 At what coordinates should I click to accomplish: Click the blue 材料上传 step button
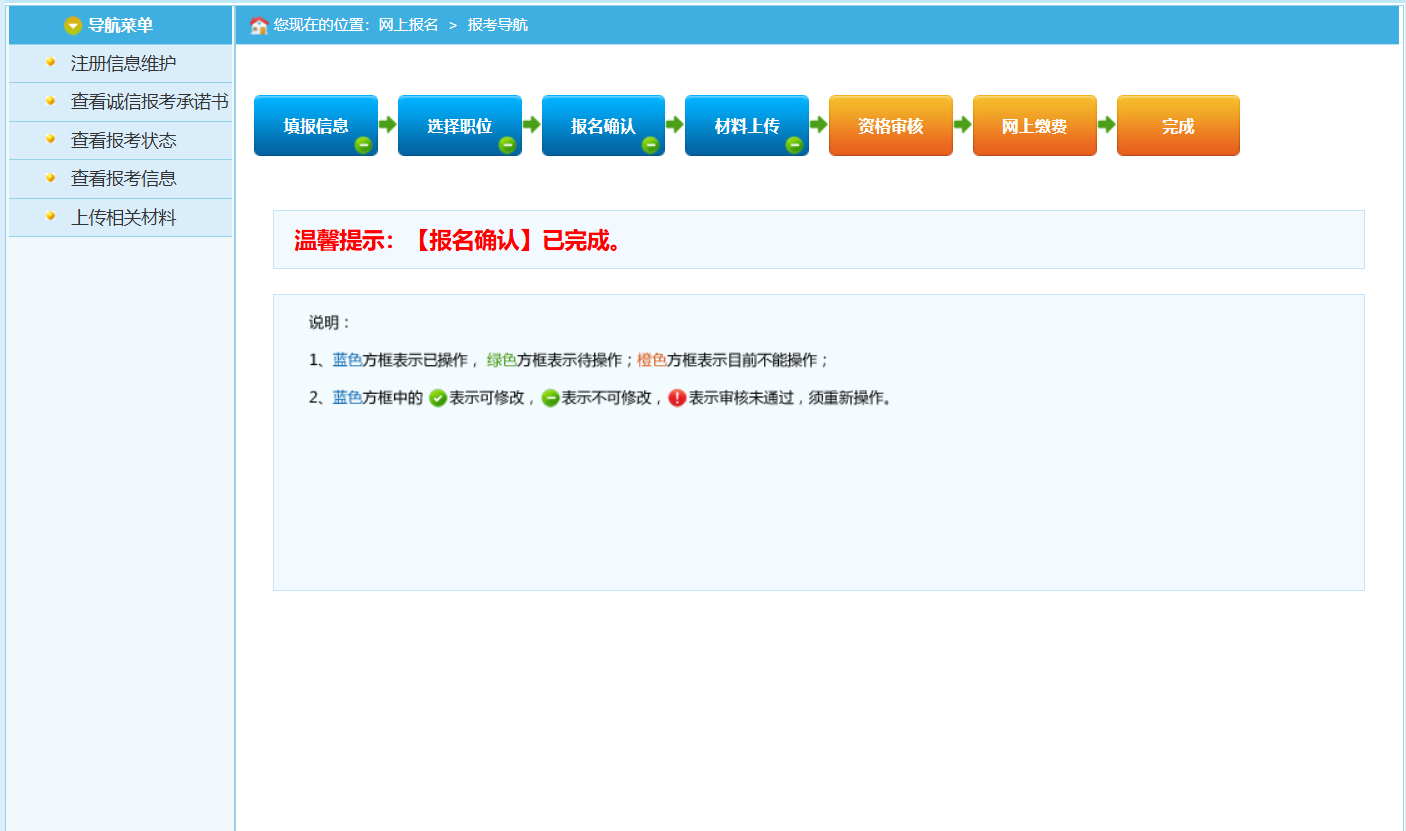tap(746, 125)
